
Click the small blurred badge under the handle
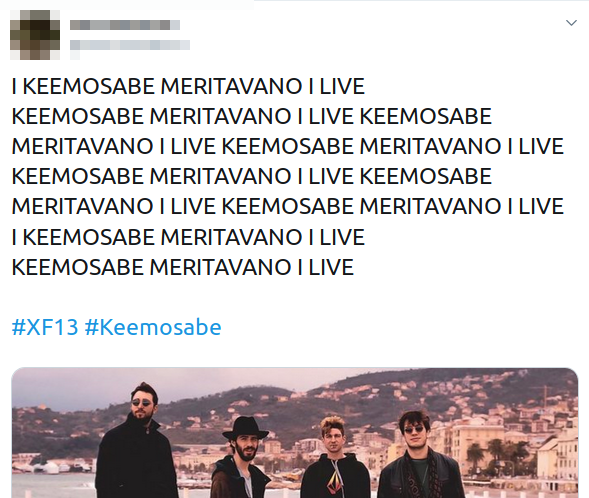tap(75, 55)
